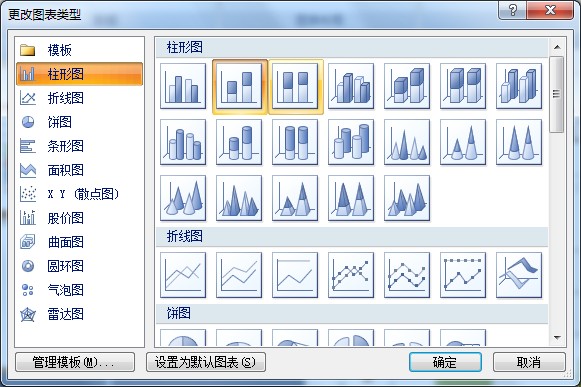Click the chart gallery scrollbar thumb
The height and width of the screenshot is (387, 581).
click(557, 94)
